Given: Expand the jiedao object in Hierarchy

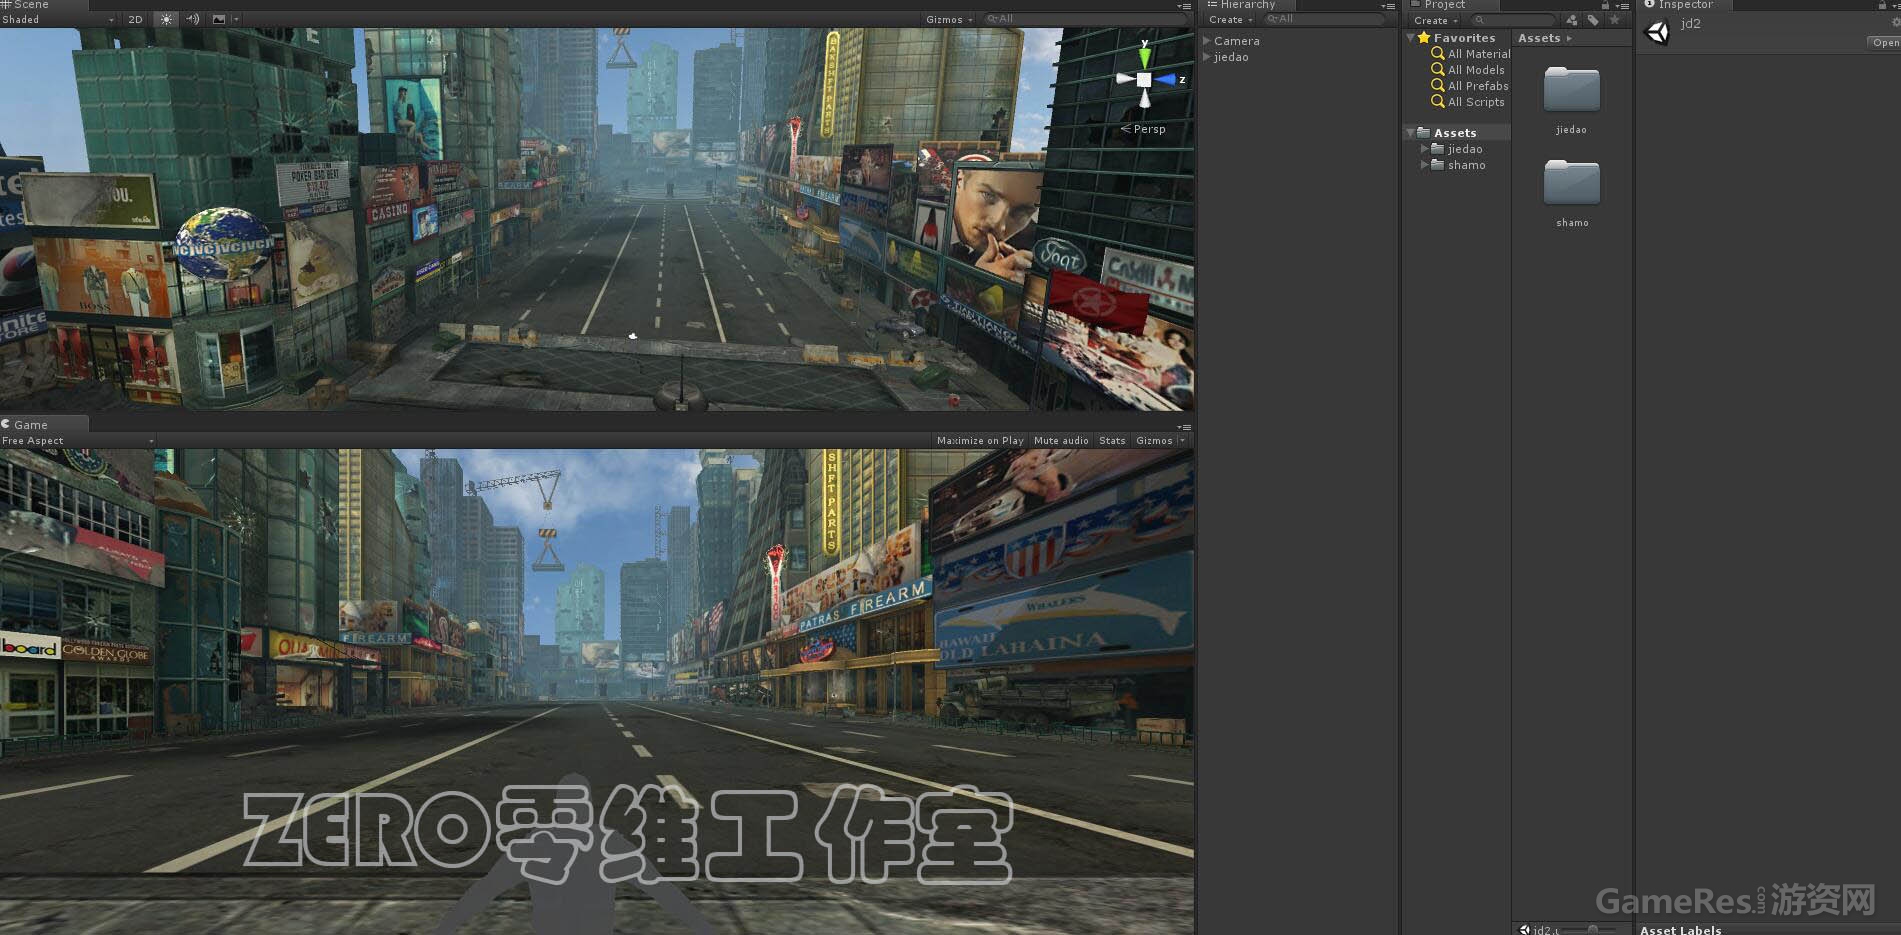Looking at the screenshot, I should pyautogui.click(x=1207, y=57).
